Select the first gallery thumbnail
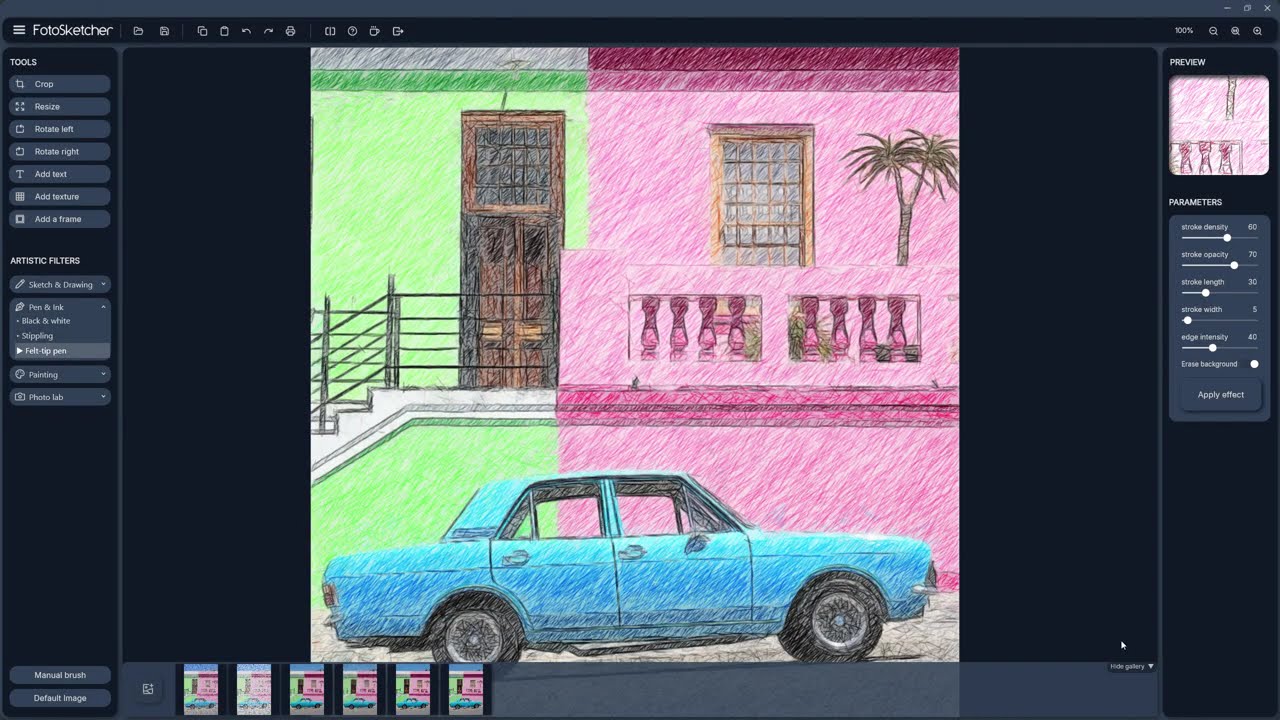This screenshot has height=720, width=1280. tap(201, 689)
